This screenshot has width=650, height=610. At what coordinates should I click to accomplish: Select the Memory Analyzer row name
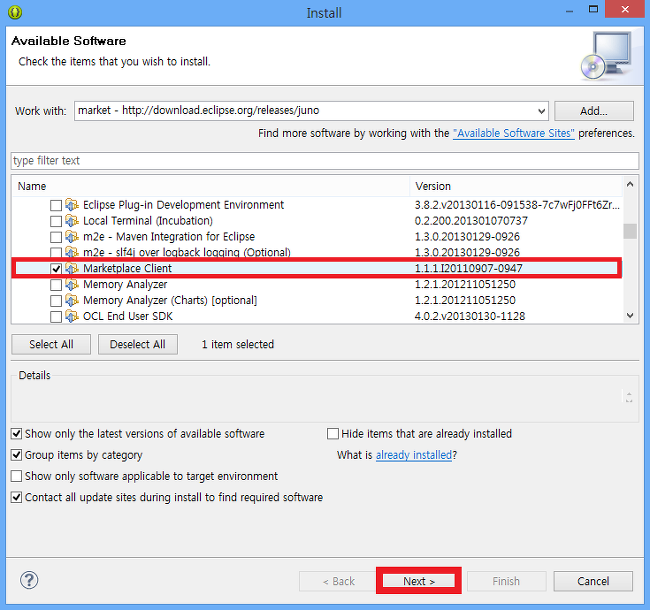tap(125, 284)
